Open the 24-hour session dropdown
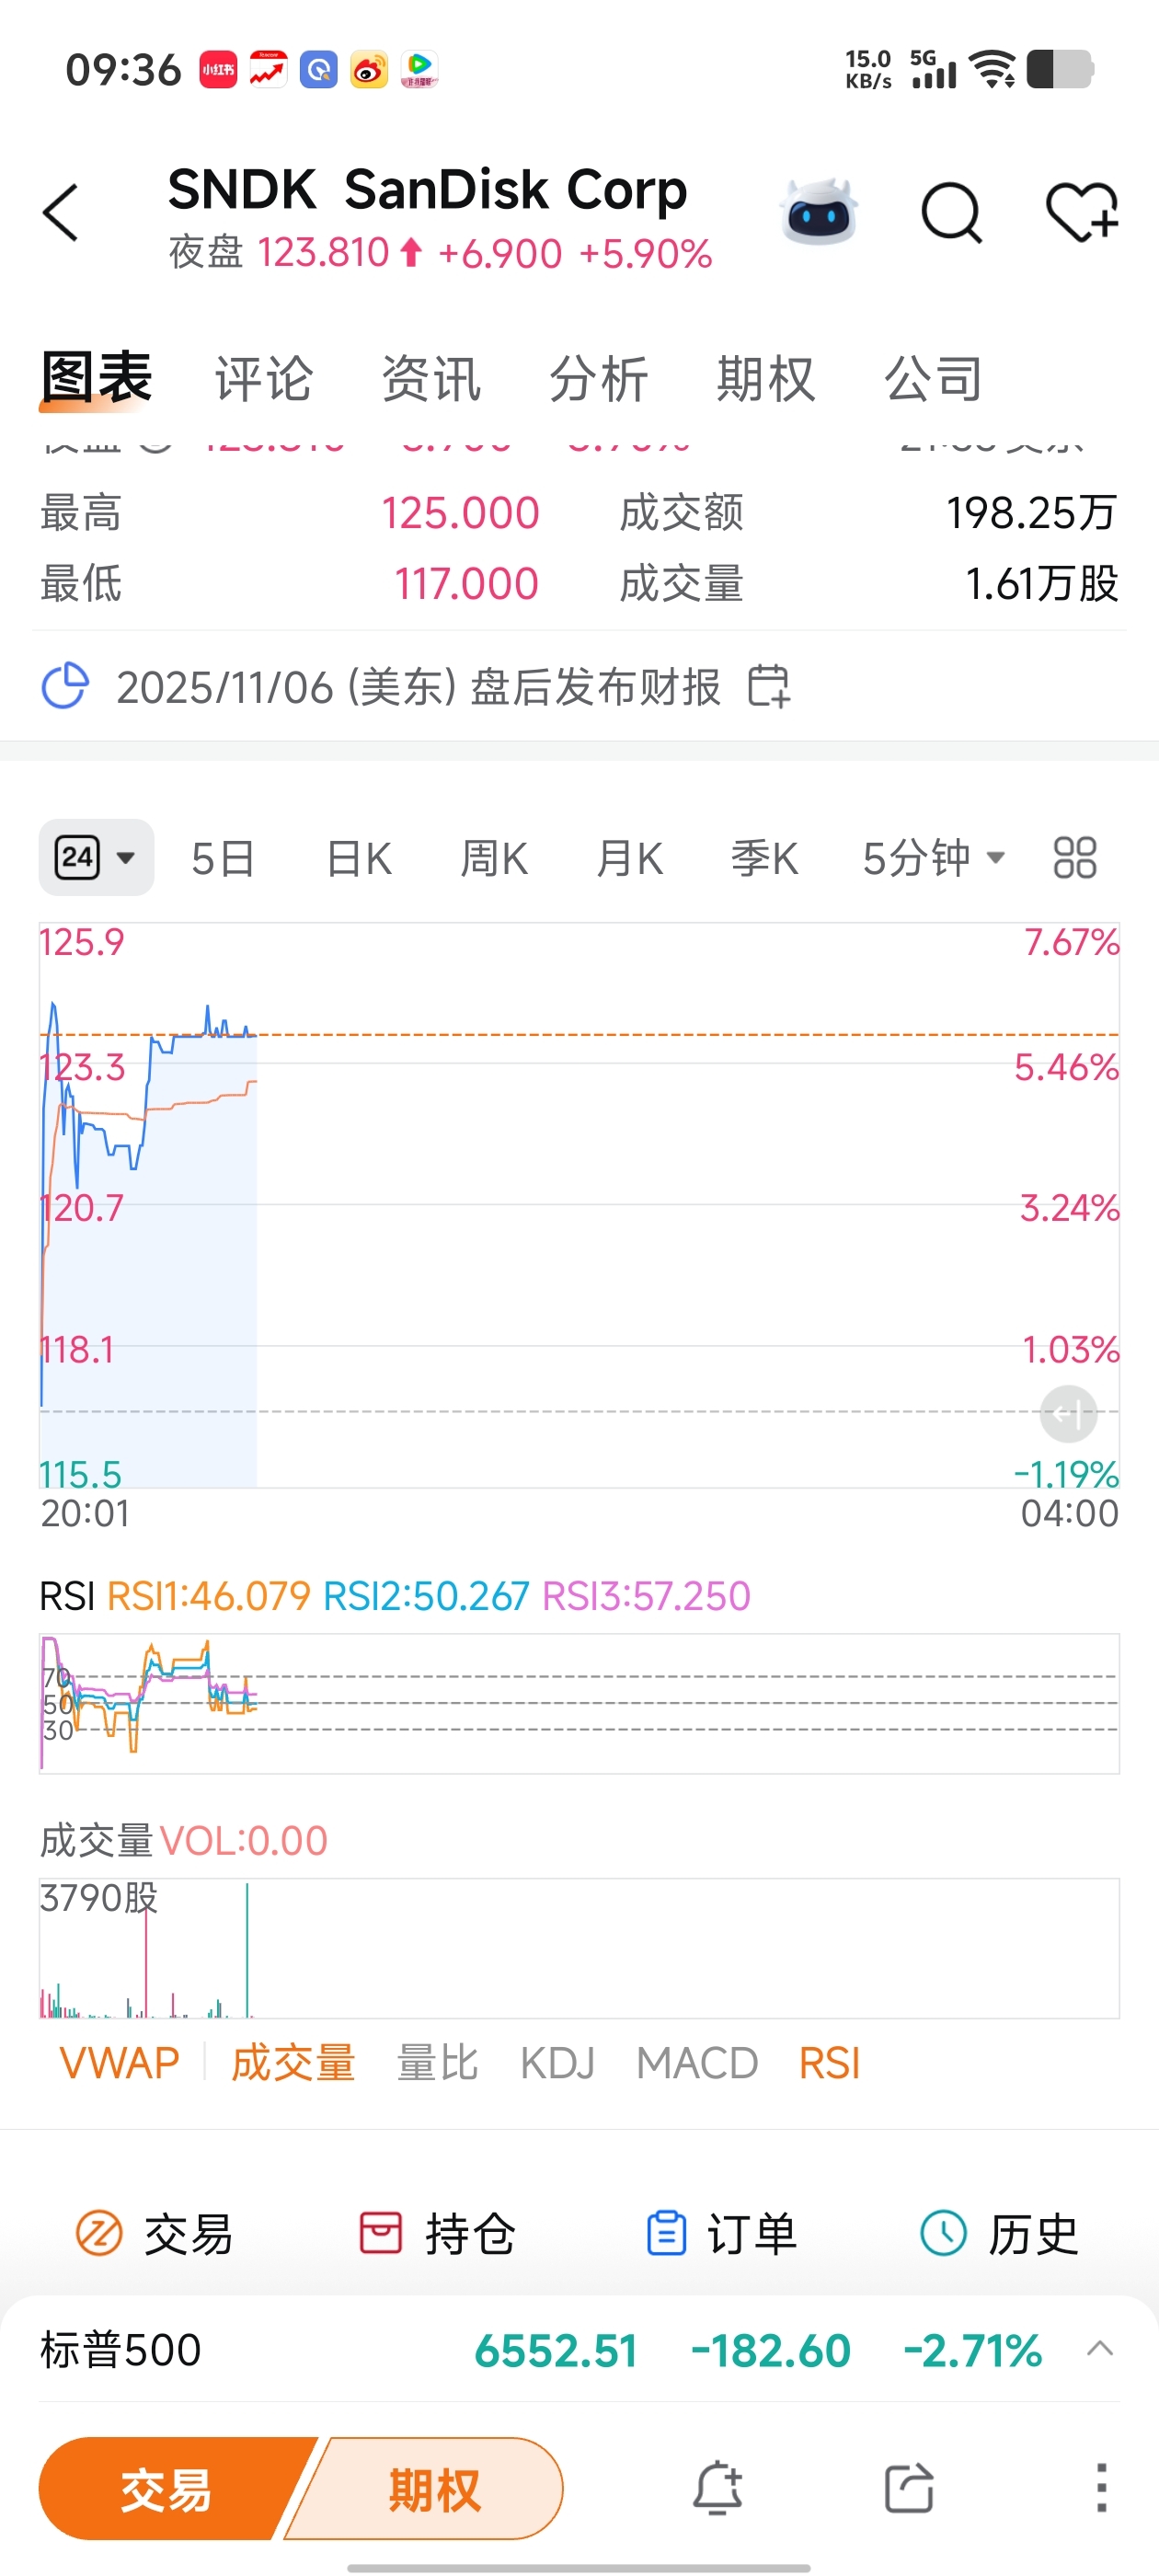The height and width of the screenshot is (2576, 1159). pyautogui.click(x=96, y=858)
